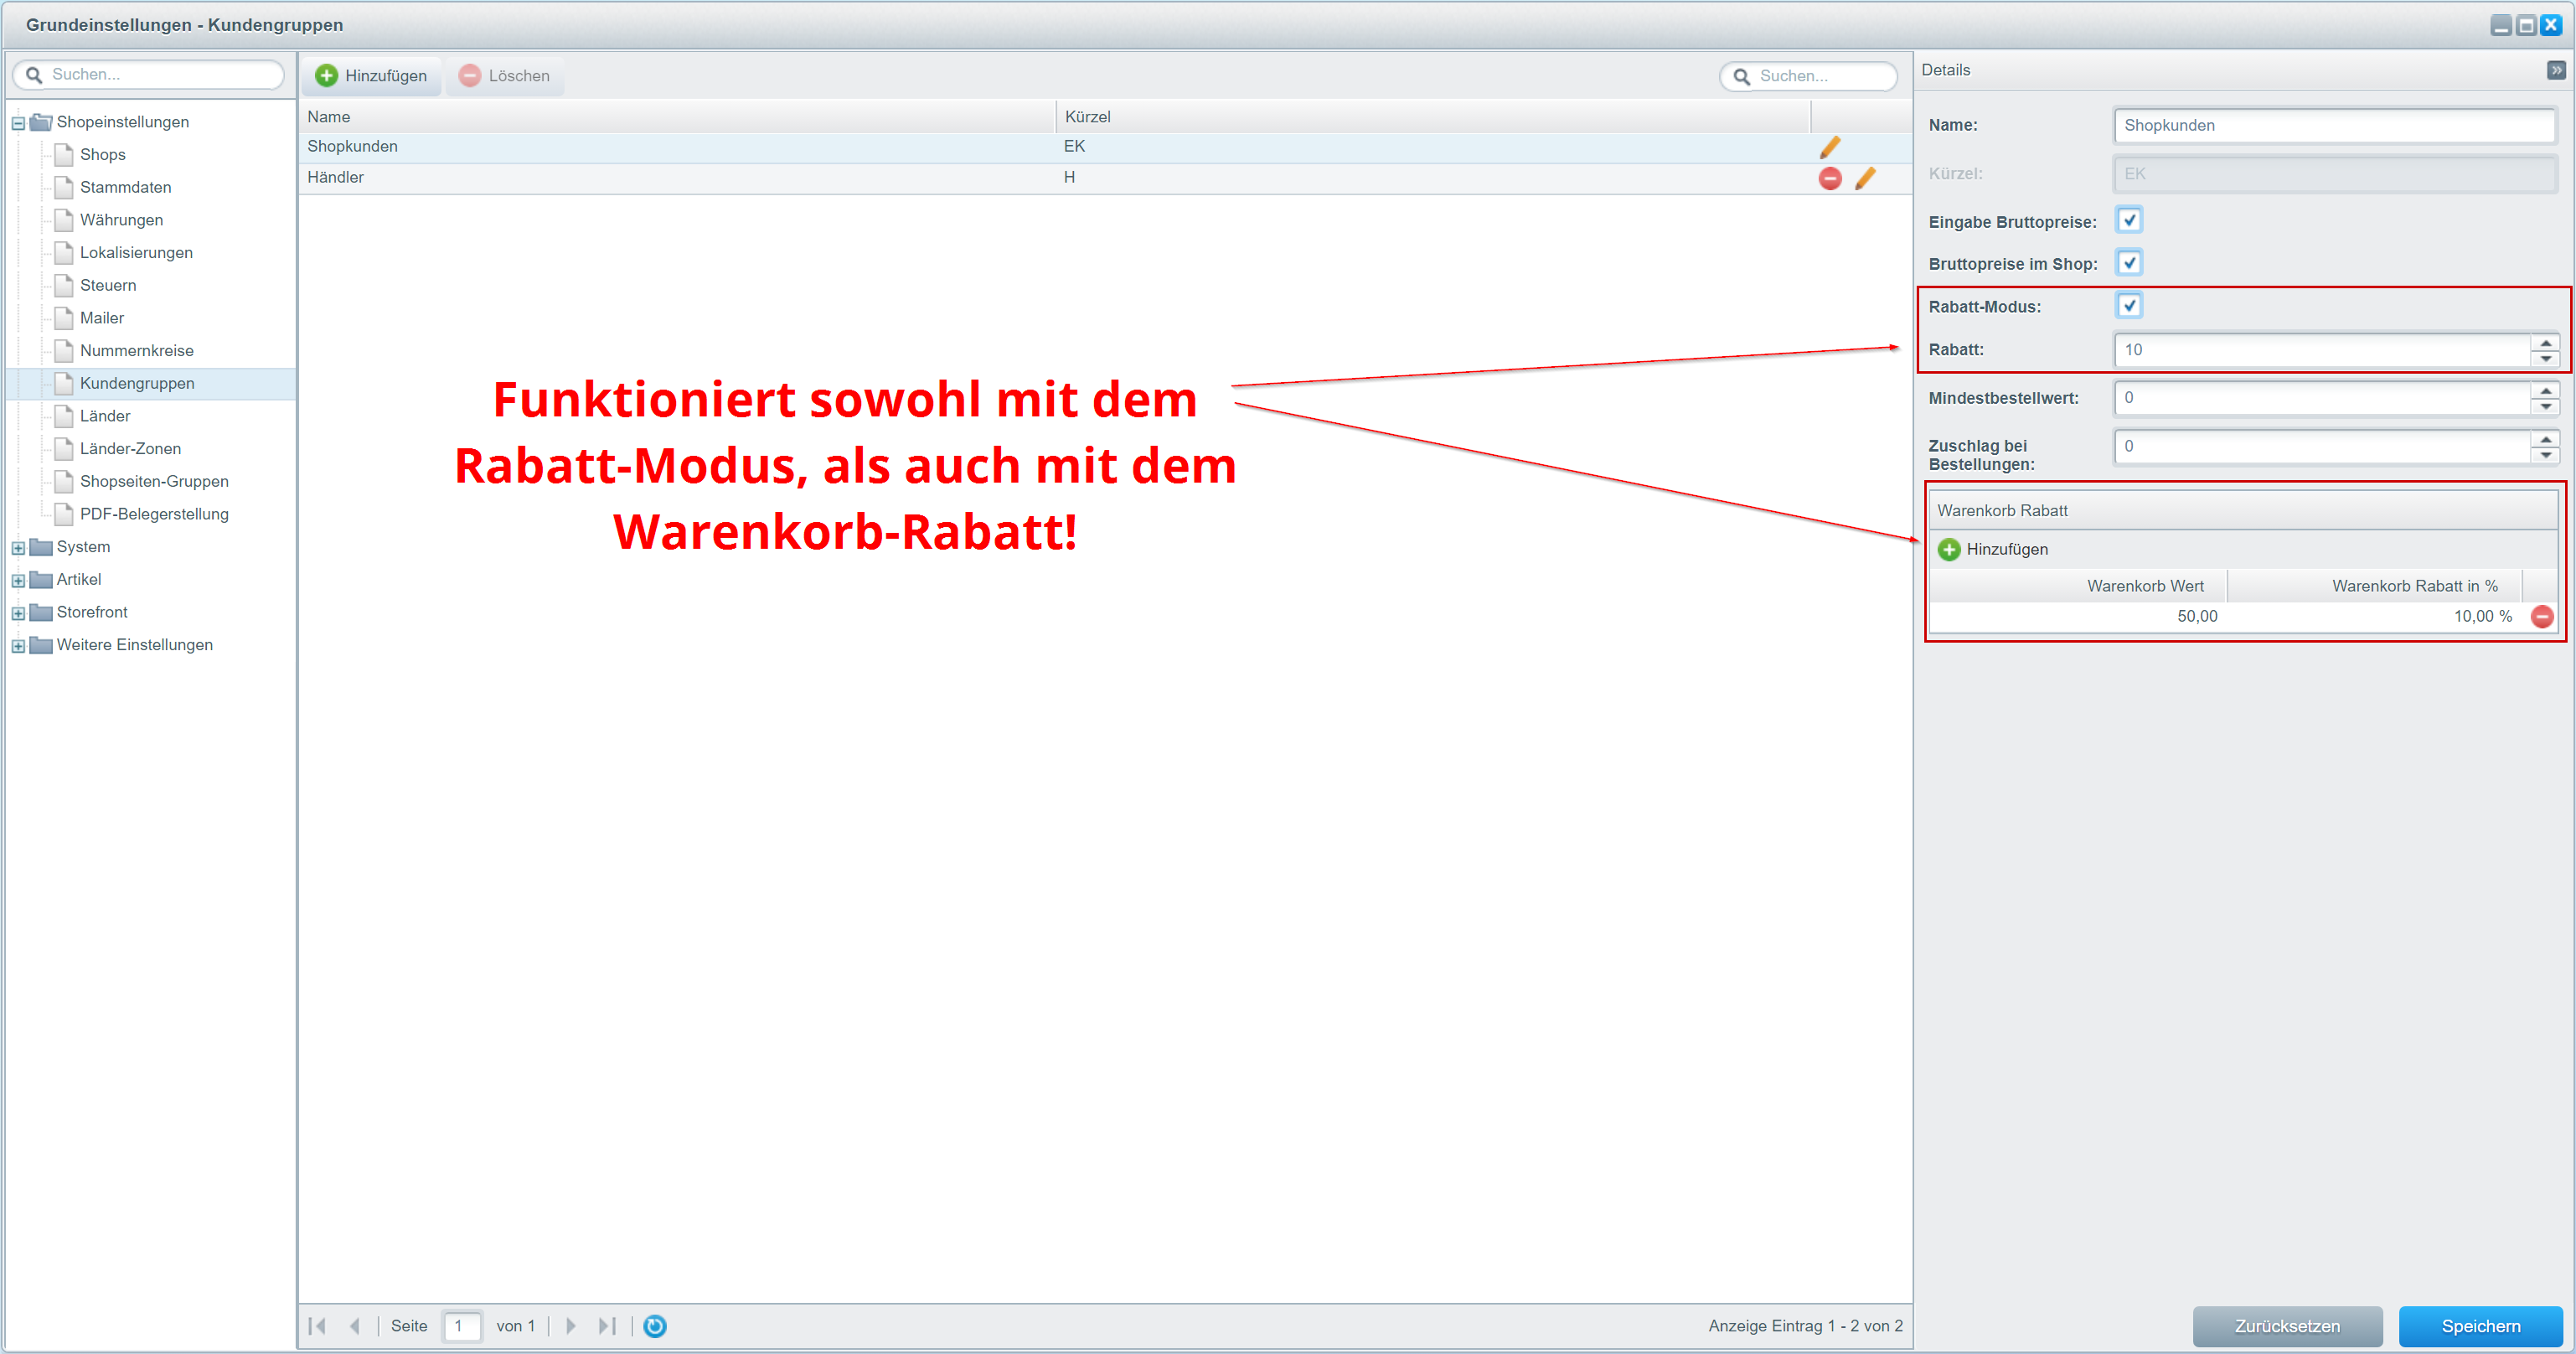Minimize the Grundeinstellungen window
Viewport: 2576px width, 1354px height.
point(2500,25)
